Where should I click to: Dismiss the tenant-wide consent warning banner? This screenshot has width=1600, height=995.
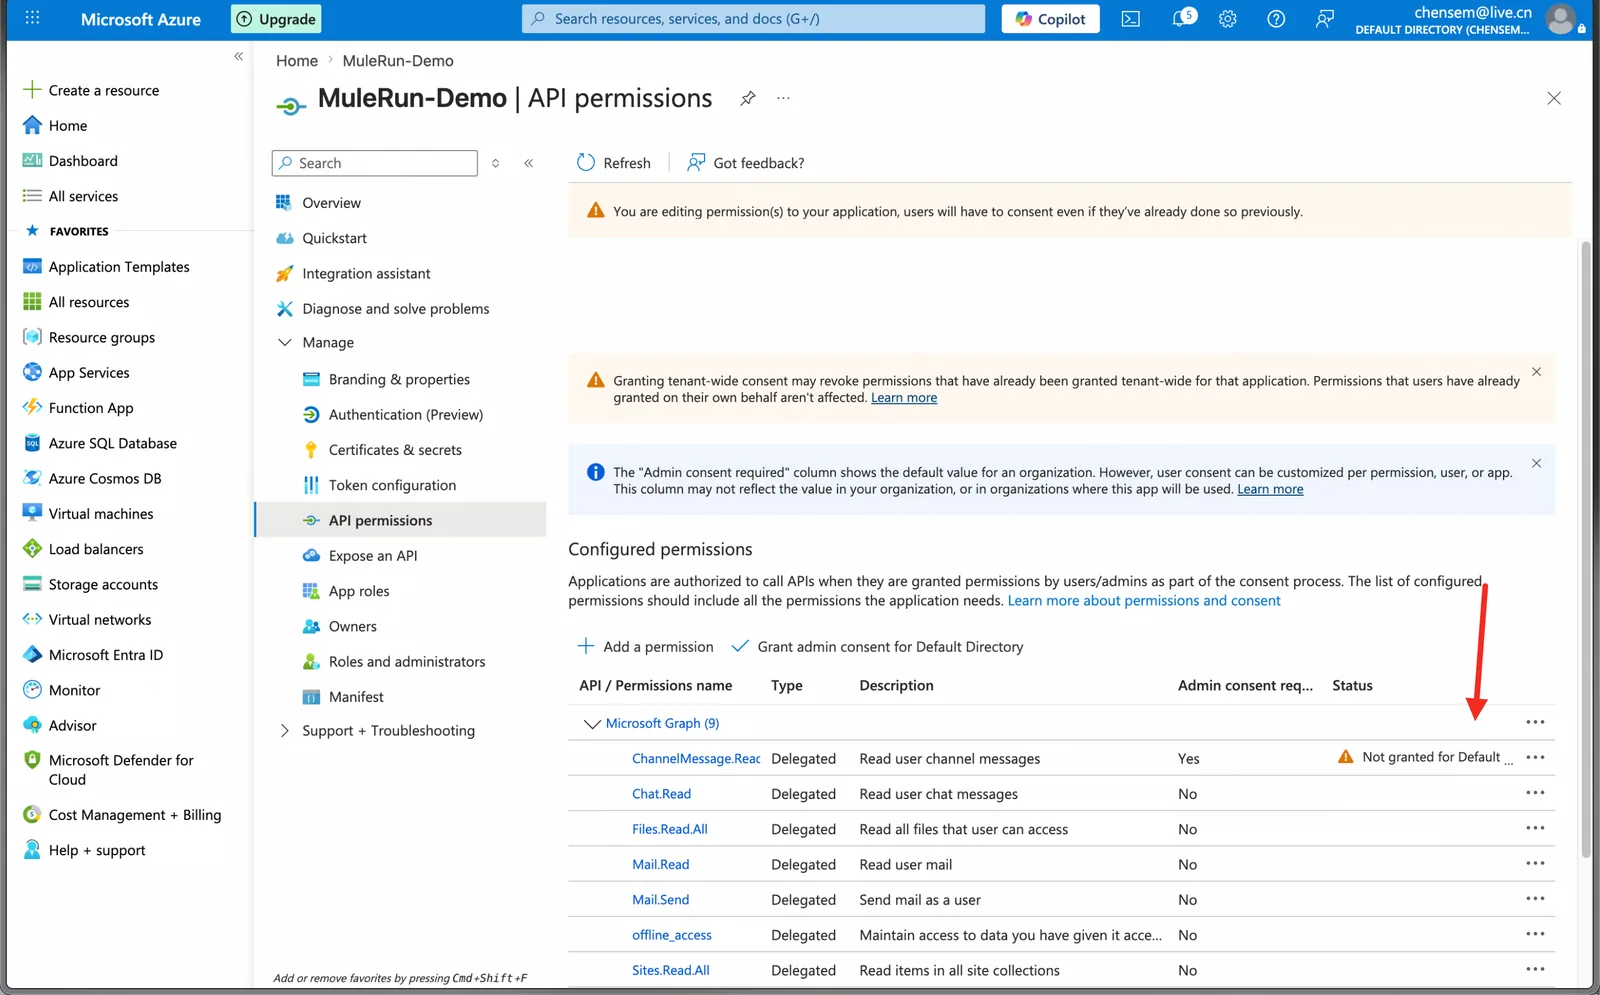pyautogui.click(x=1536, y=372)
